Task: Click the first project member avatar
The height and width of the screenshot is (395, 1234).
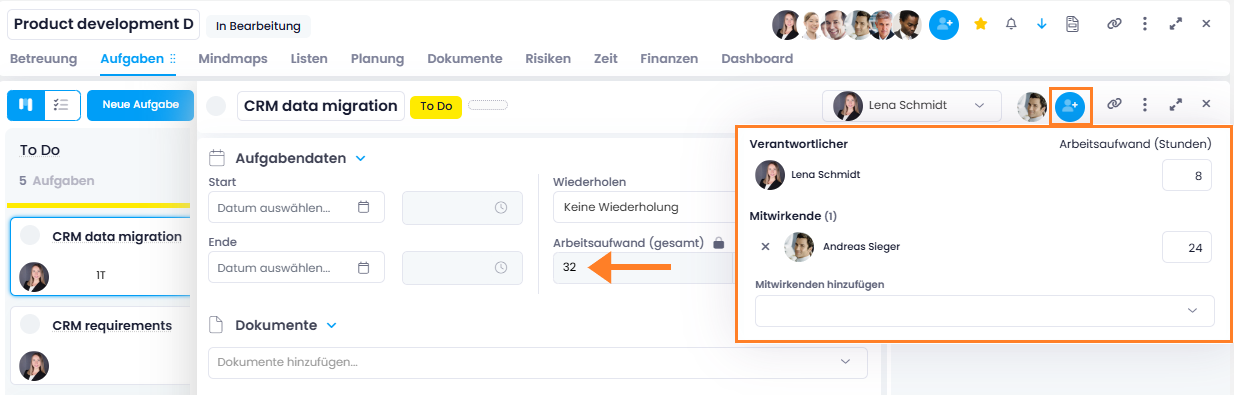Action: pos(786,25)
